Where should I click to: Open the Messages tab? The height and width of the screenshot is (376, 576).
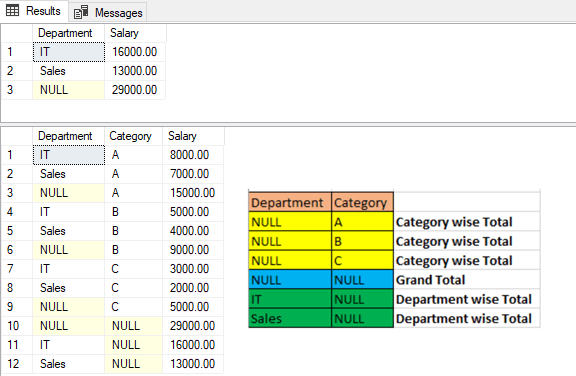(108, 12)
